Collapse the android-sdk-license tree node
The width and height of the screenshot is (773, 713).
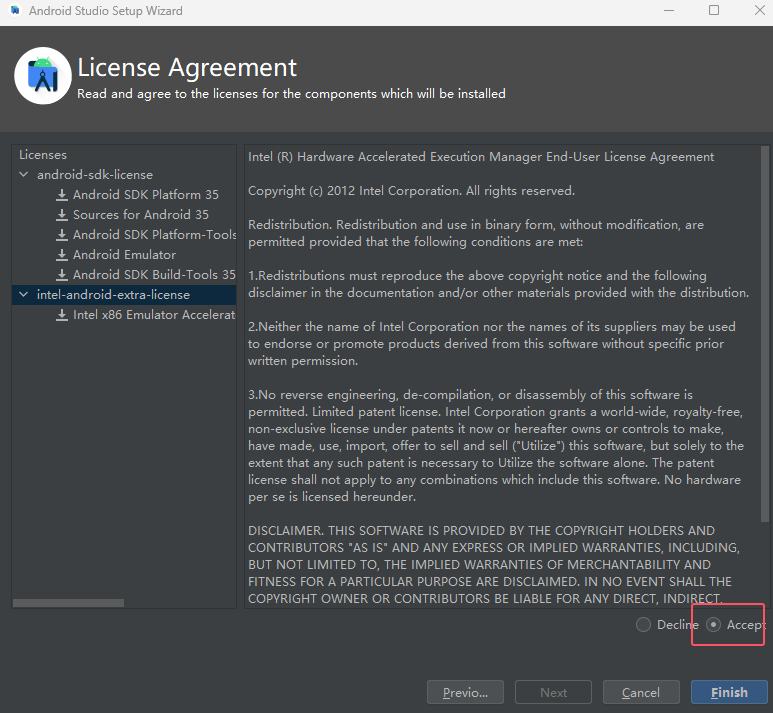click(23, 175)
